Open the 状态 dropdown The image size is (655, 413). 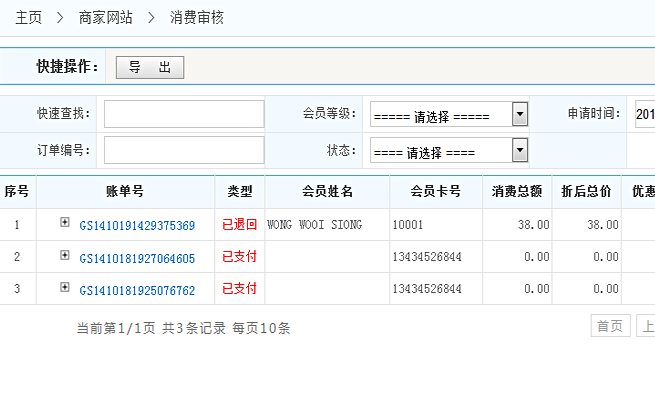coord(448,150)
